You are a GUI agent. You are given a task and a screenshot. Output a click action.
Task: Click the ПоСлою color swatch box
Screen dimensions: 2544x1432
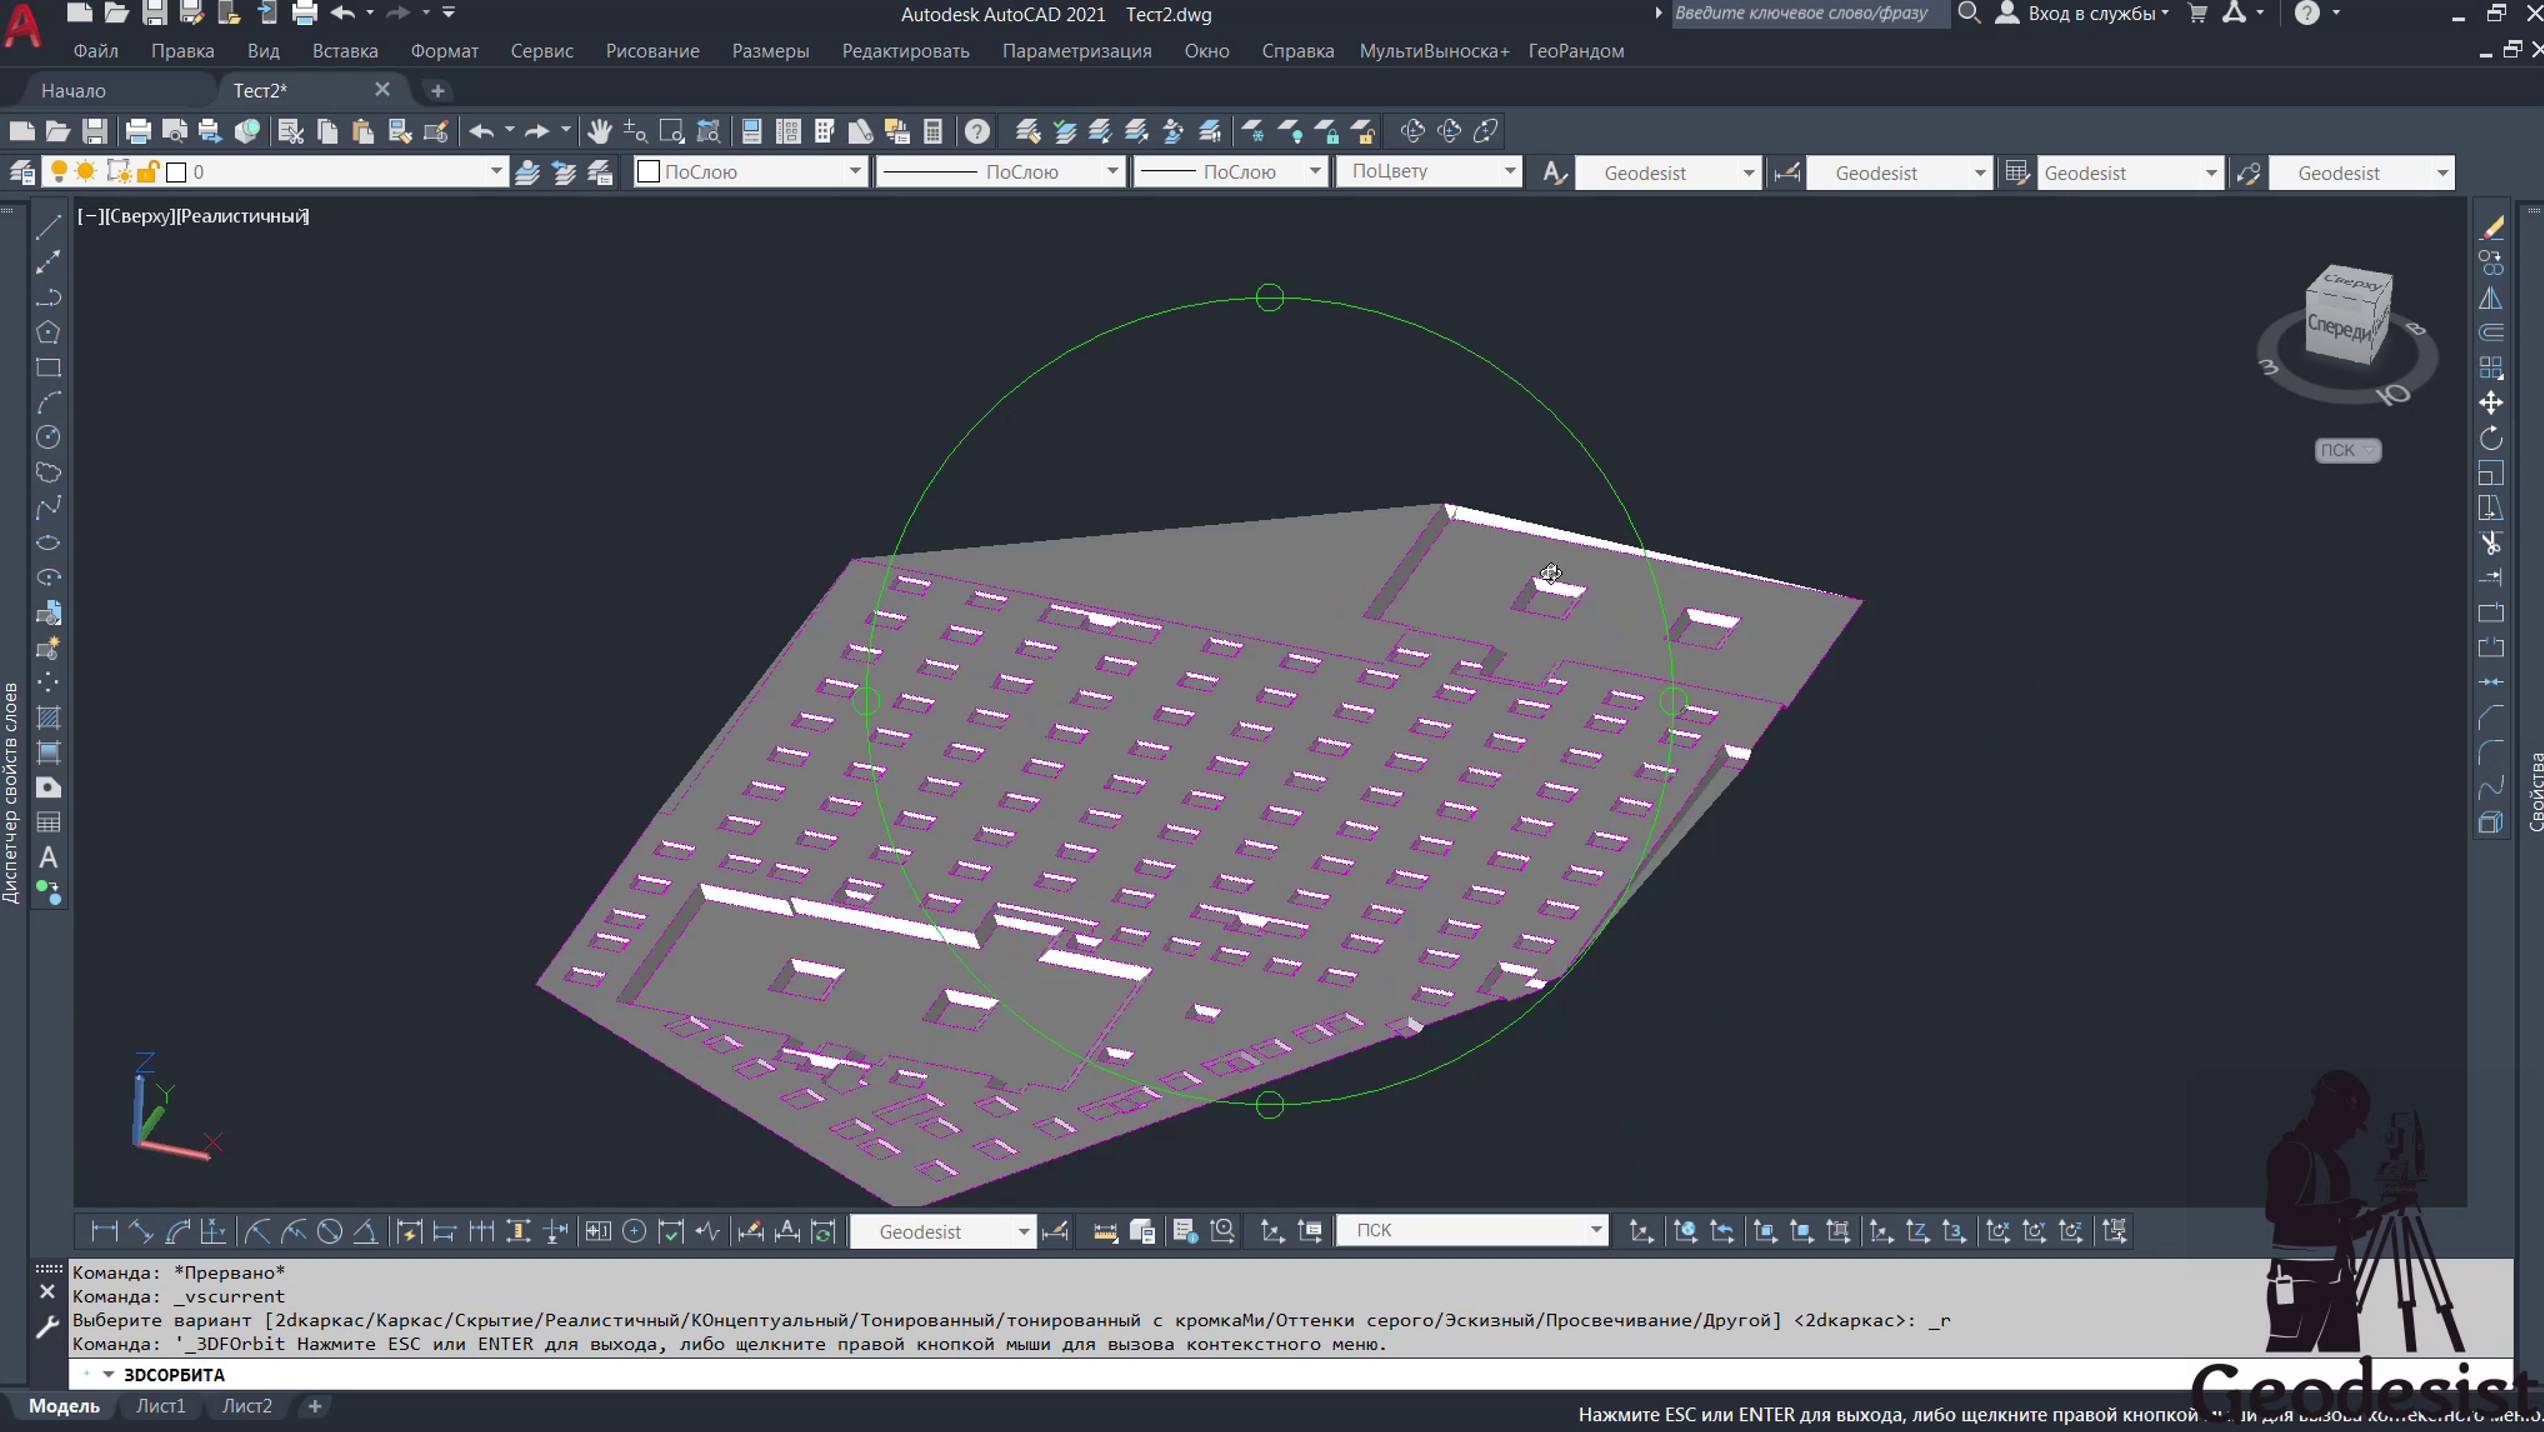pos(649,172)
